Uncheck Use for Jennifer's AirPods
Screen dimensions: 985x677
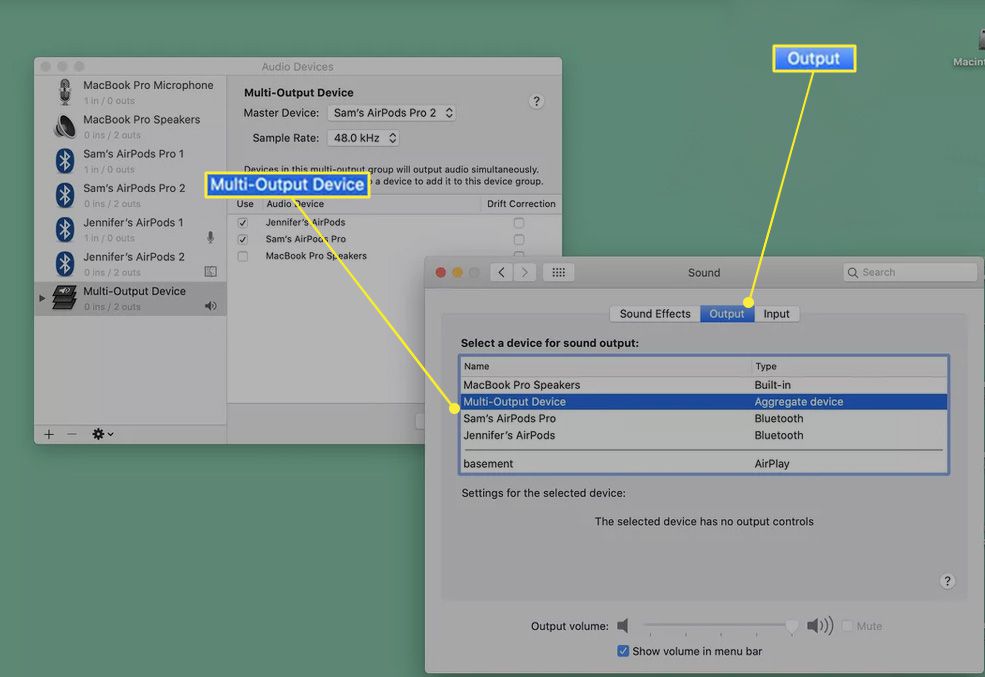[242, 222]
